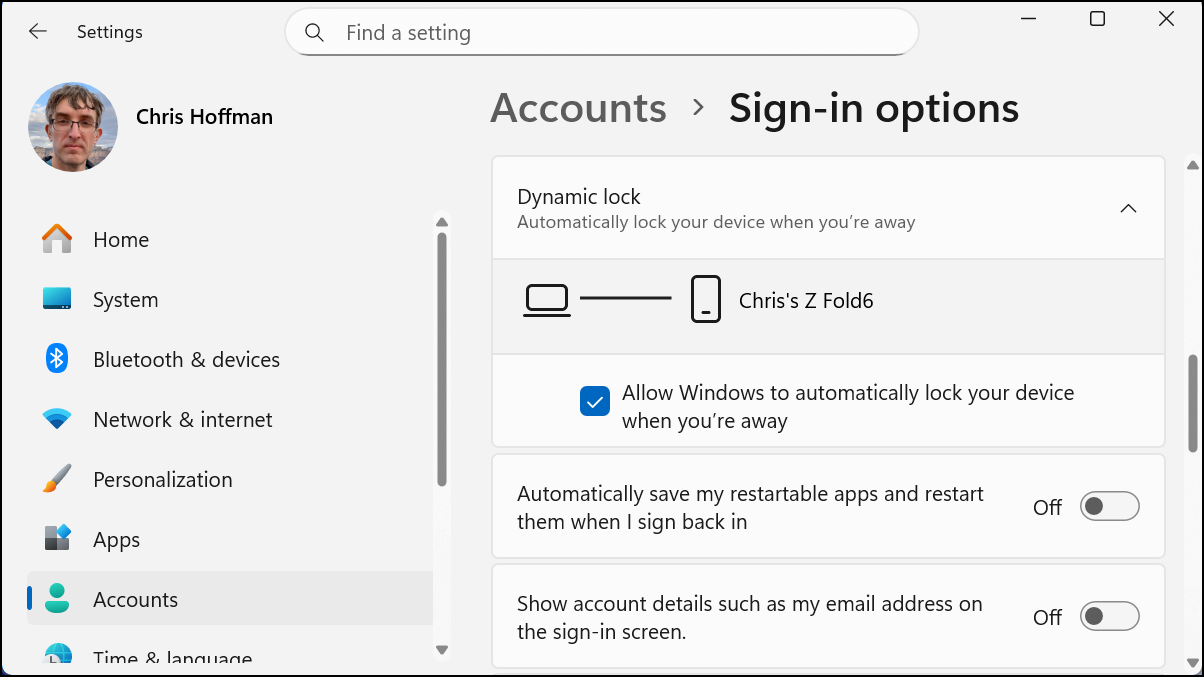Turn on showing account details on sign-in screen
Viewport: 1204px width, 677px height.
(x=1108, y=616)
